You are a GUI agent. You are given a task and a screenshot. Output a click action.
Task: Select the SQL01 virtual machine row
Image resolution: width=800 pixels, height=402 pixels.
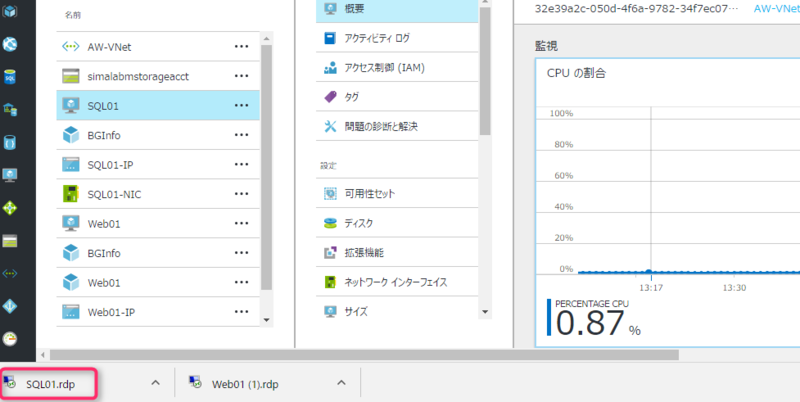158,106
